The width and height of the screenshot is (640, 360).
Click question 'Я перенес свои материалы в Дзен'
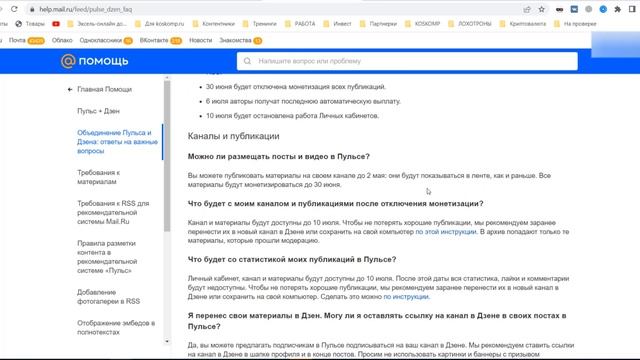(x=377, y=321)
